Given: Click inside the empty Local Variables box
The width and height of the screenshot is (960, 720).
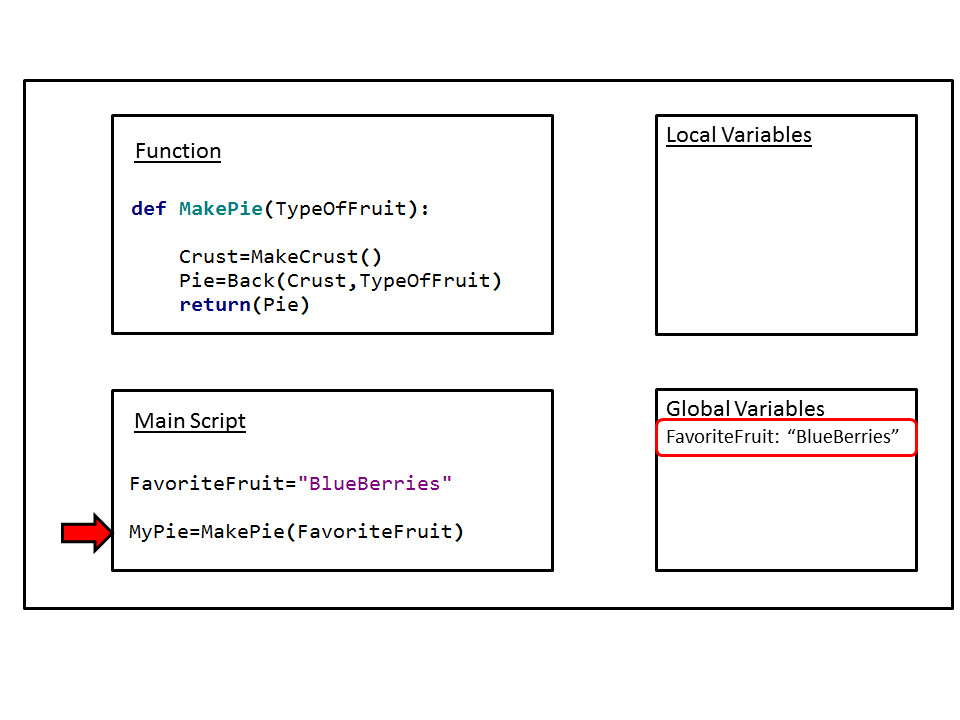Looking at the screenshot, I should 786,240.
